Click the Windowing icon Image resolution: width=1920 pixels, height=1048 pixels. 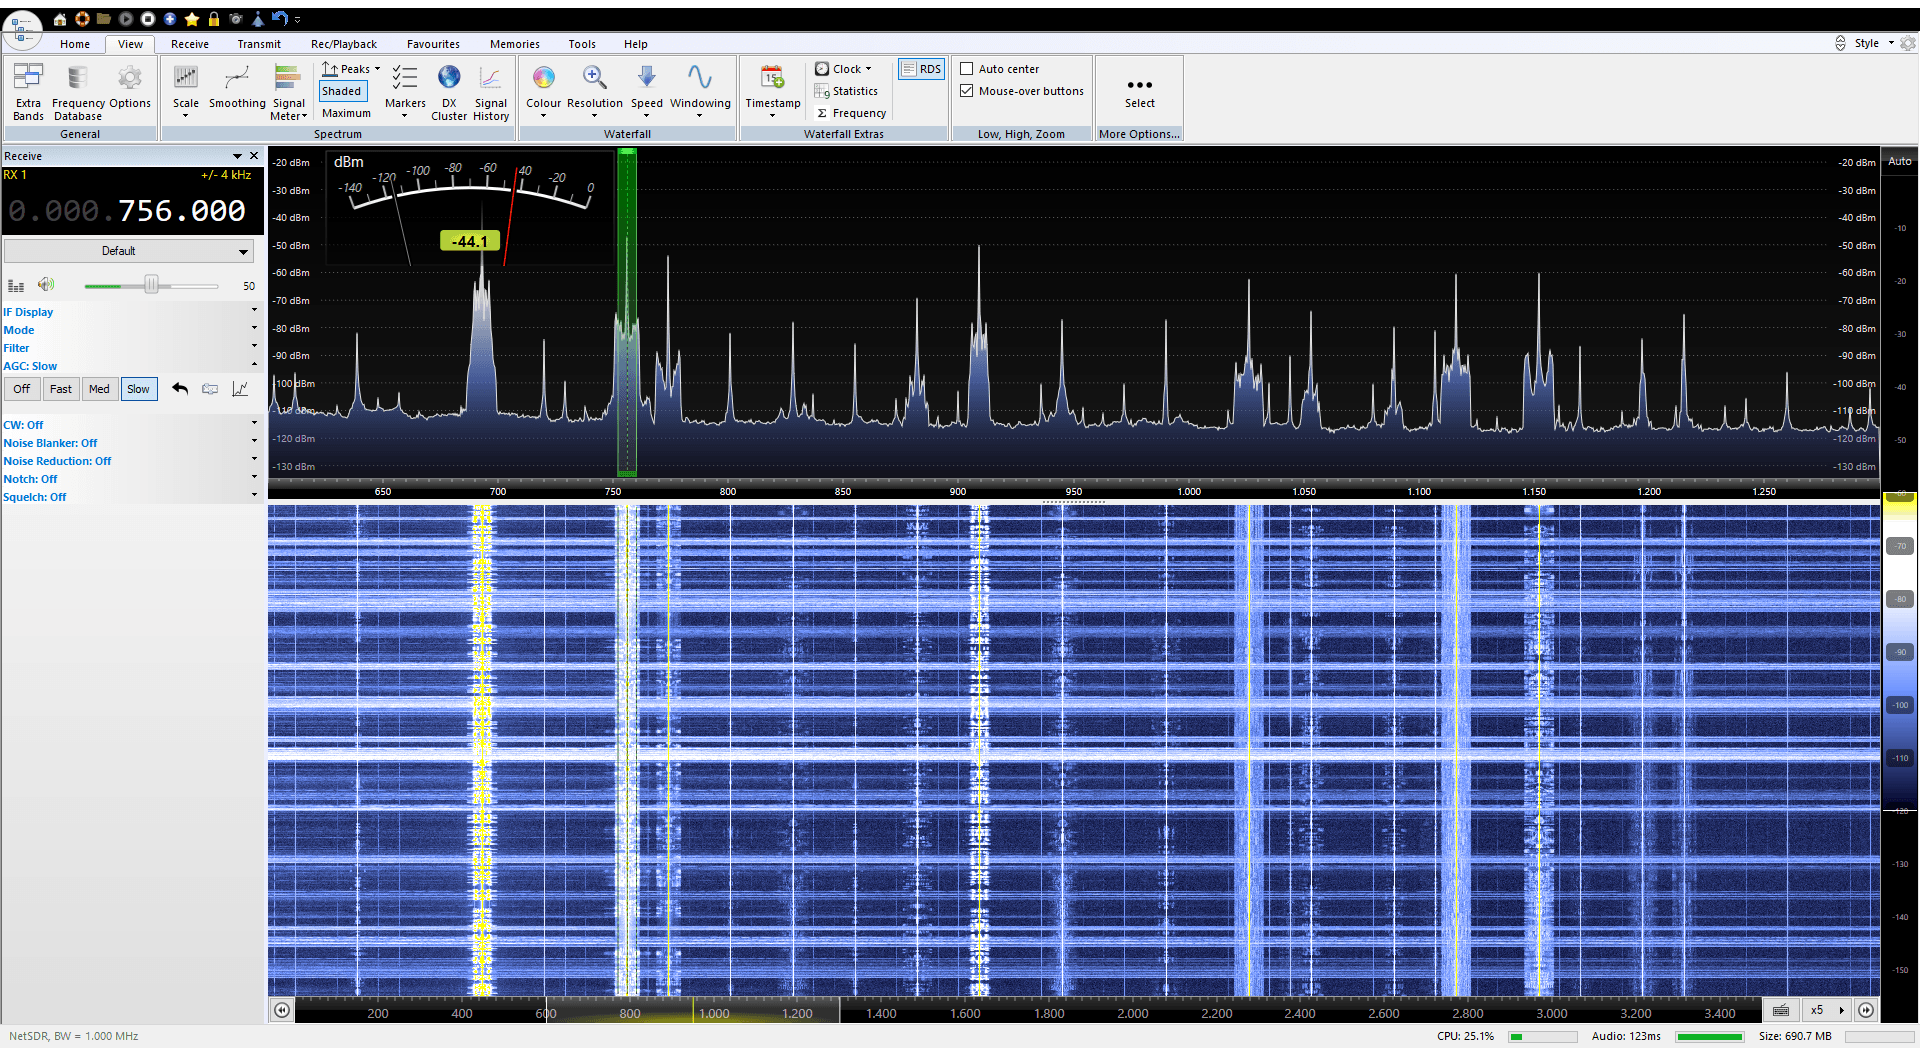point(699,90)
